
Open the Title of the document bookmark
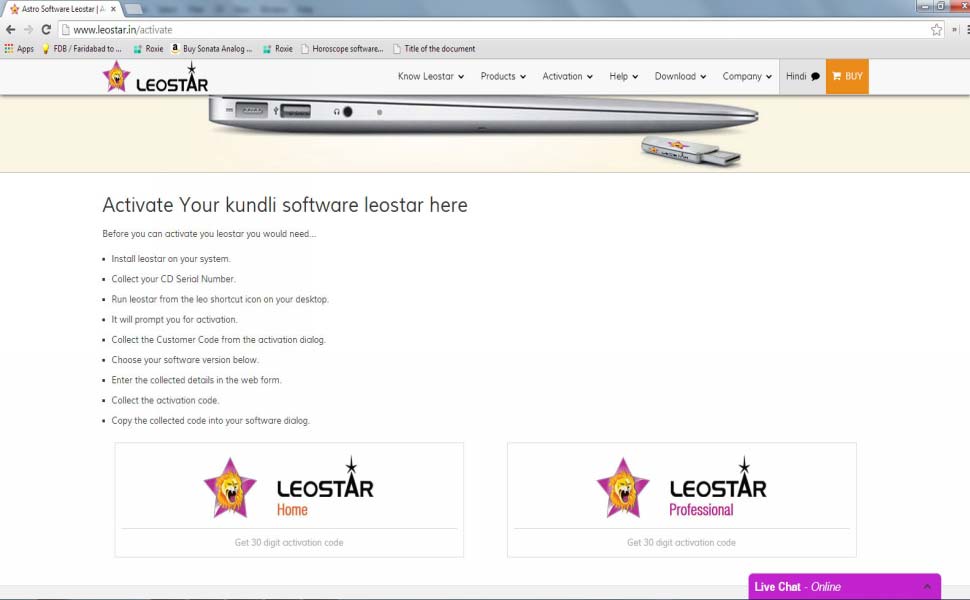[x=434, y=49]
